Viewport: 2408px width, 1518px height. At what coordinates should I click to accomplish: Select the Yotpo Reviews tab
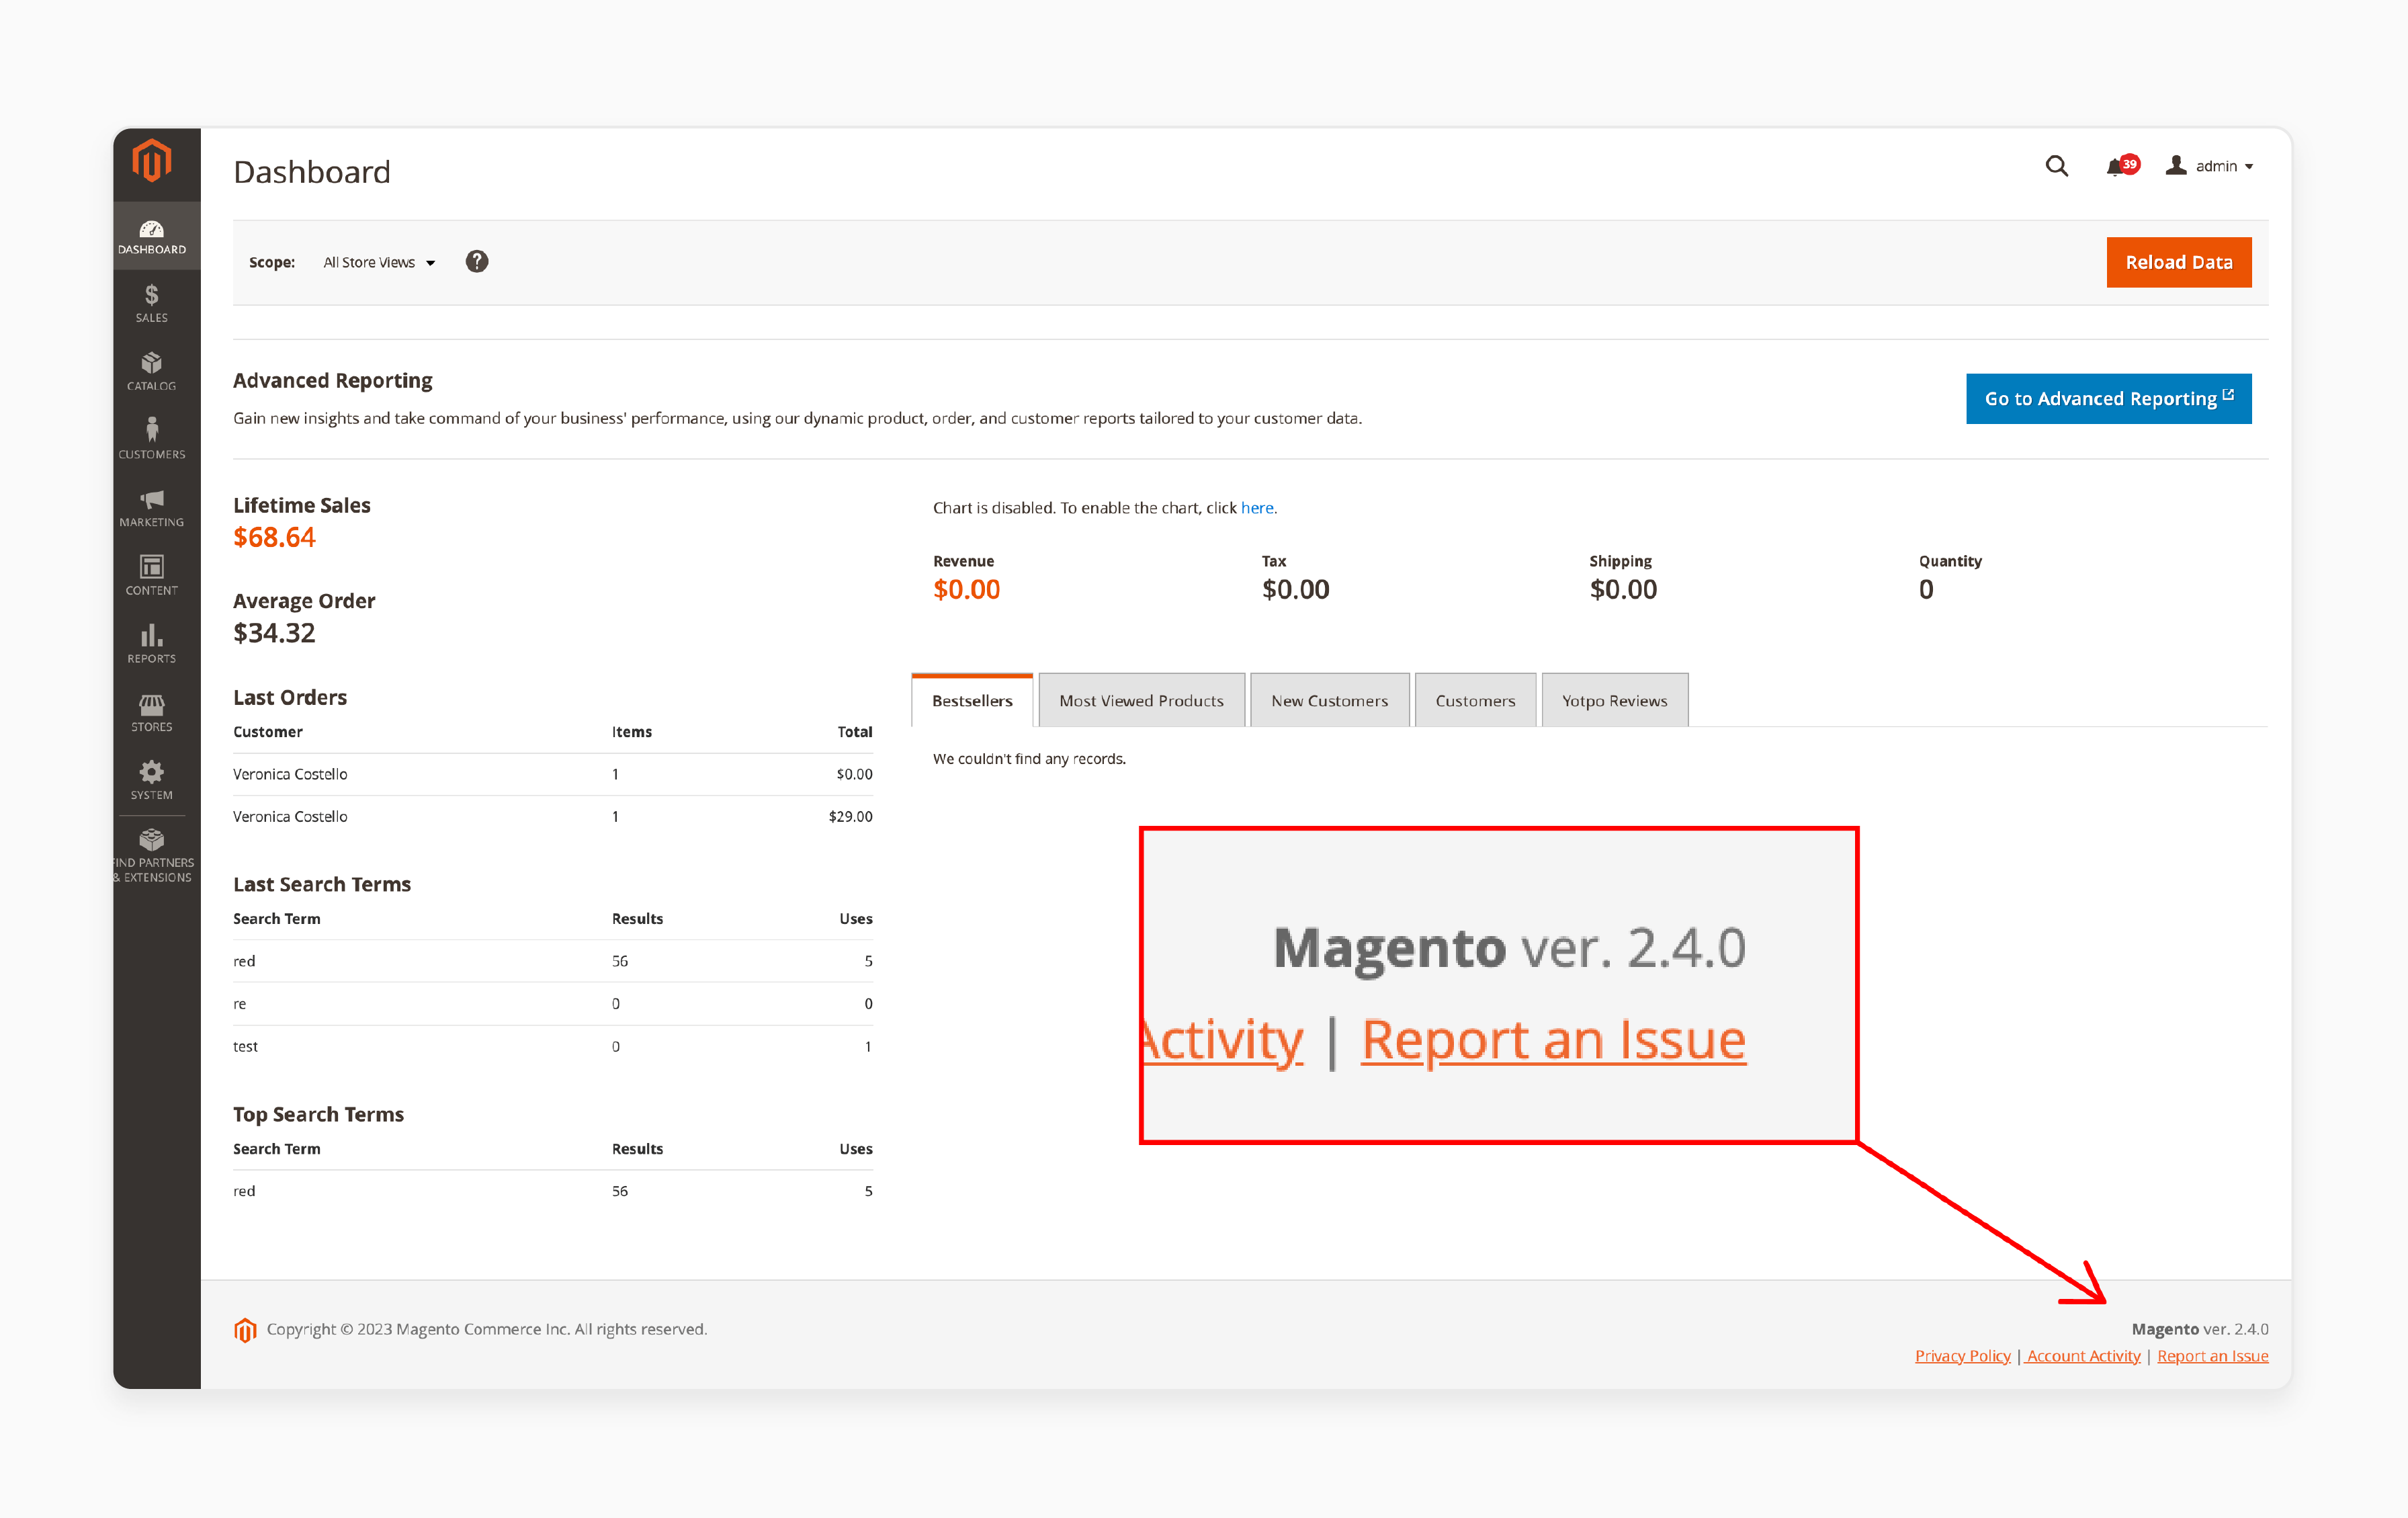click(x=1614, y=701)
